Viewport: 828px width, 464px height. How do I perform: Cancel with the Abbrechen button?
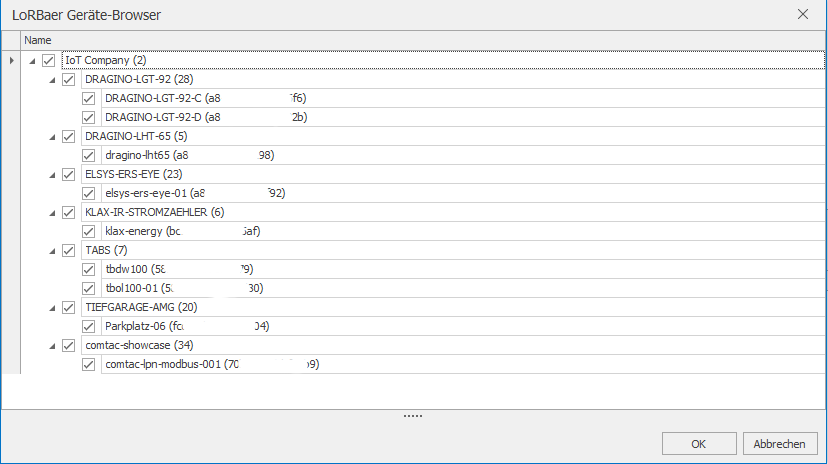click(780, 444)
